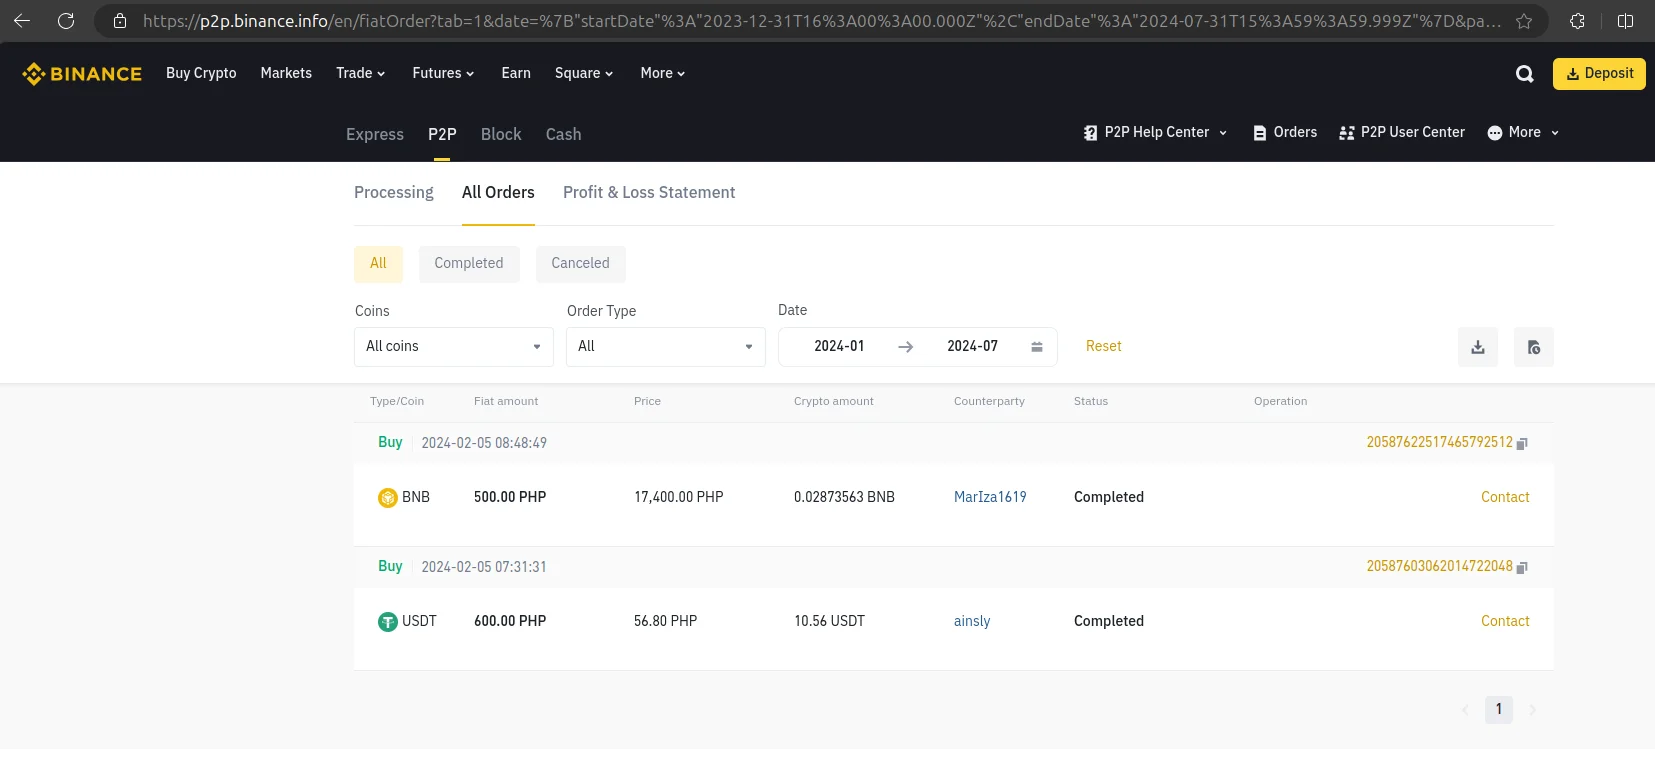Click the browser address bar

pyautogui.click(x=820, y=21)
